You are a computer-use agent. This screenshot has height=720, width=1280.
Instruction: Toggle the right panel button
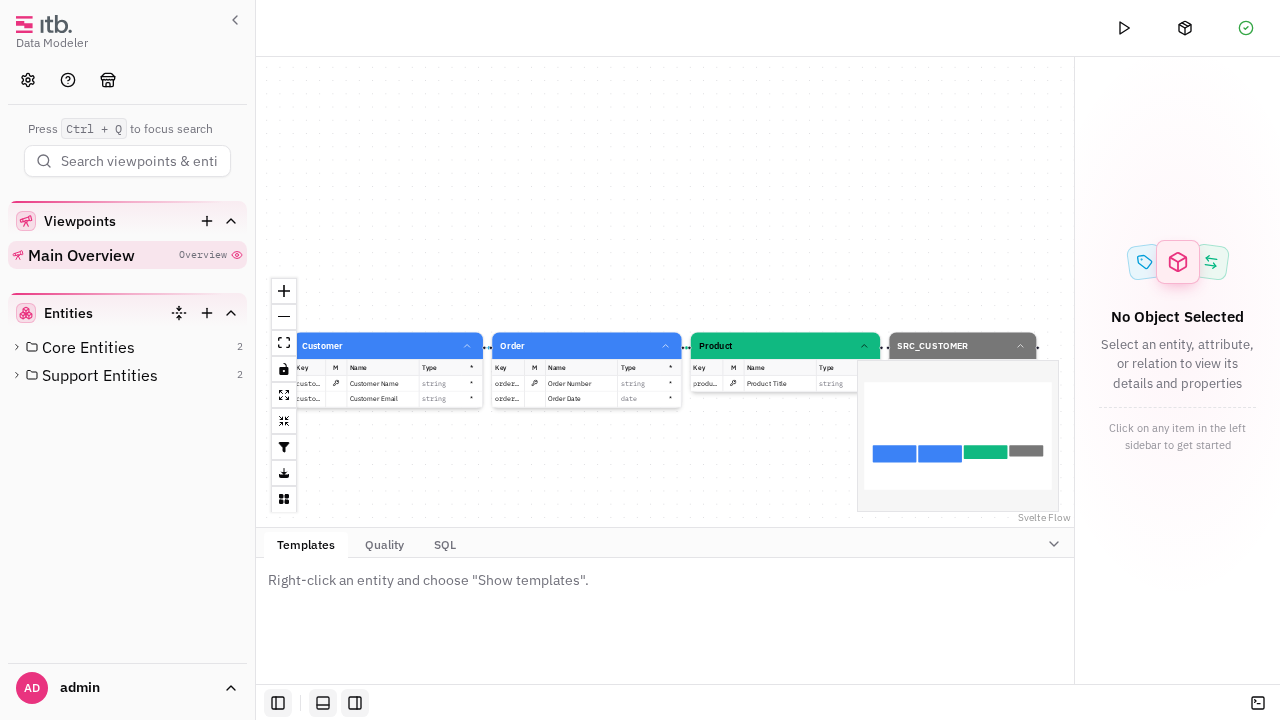click(x=355, y=703)
